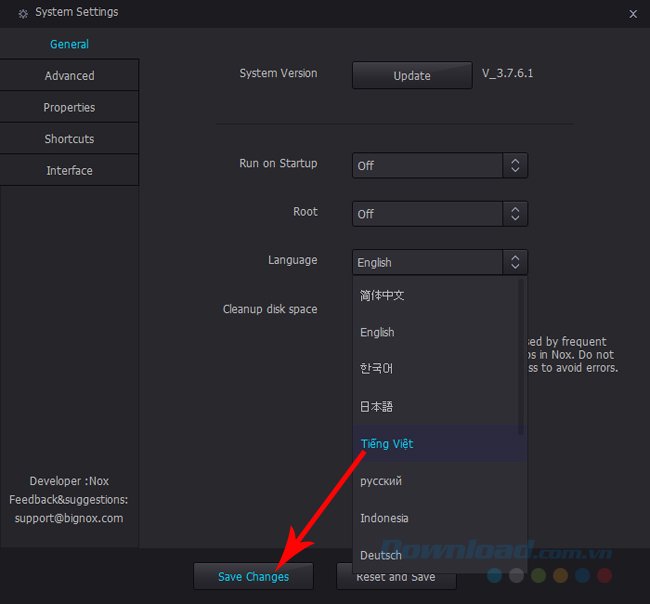Open the Root dropdown
650x604 pixels.
click(x=439, y=214)
